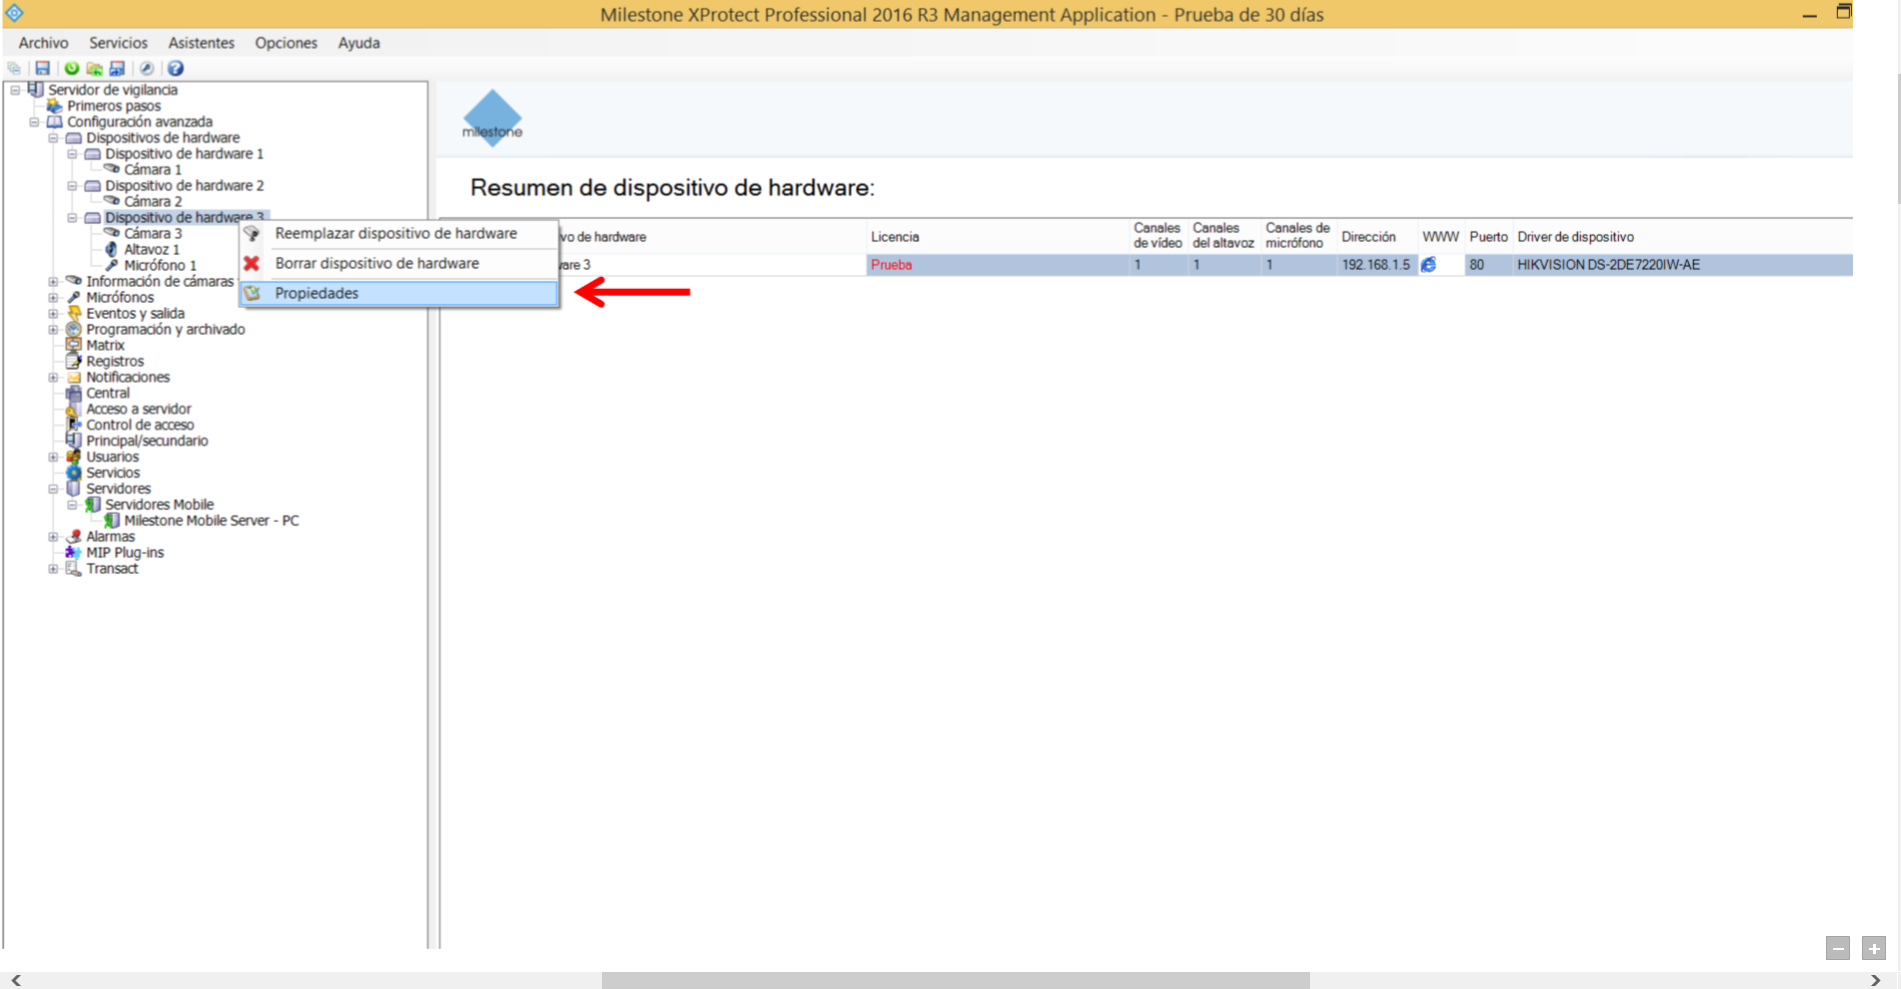Click the green circular refresh toolbar icon
The width and height of the screenshot is (1901, 989).
click(x=72, y=68)
